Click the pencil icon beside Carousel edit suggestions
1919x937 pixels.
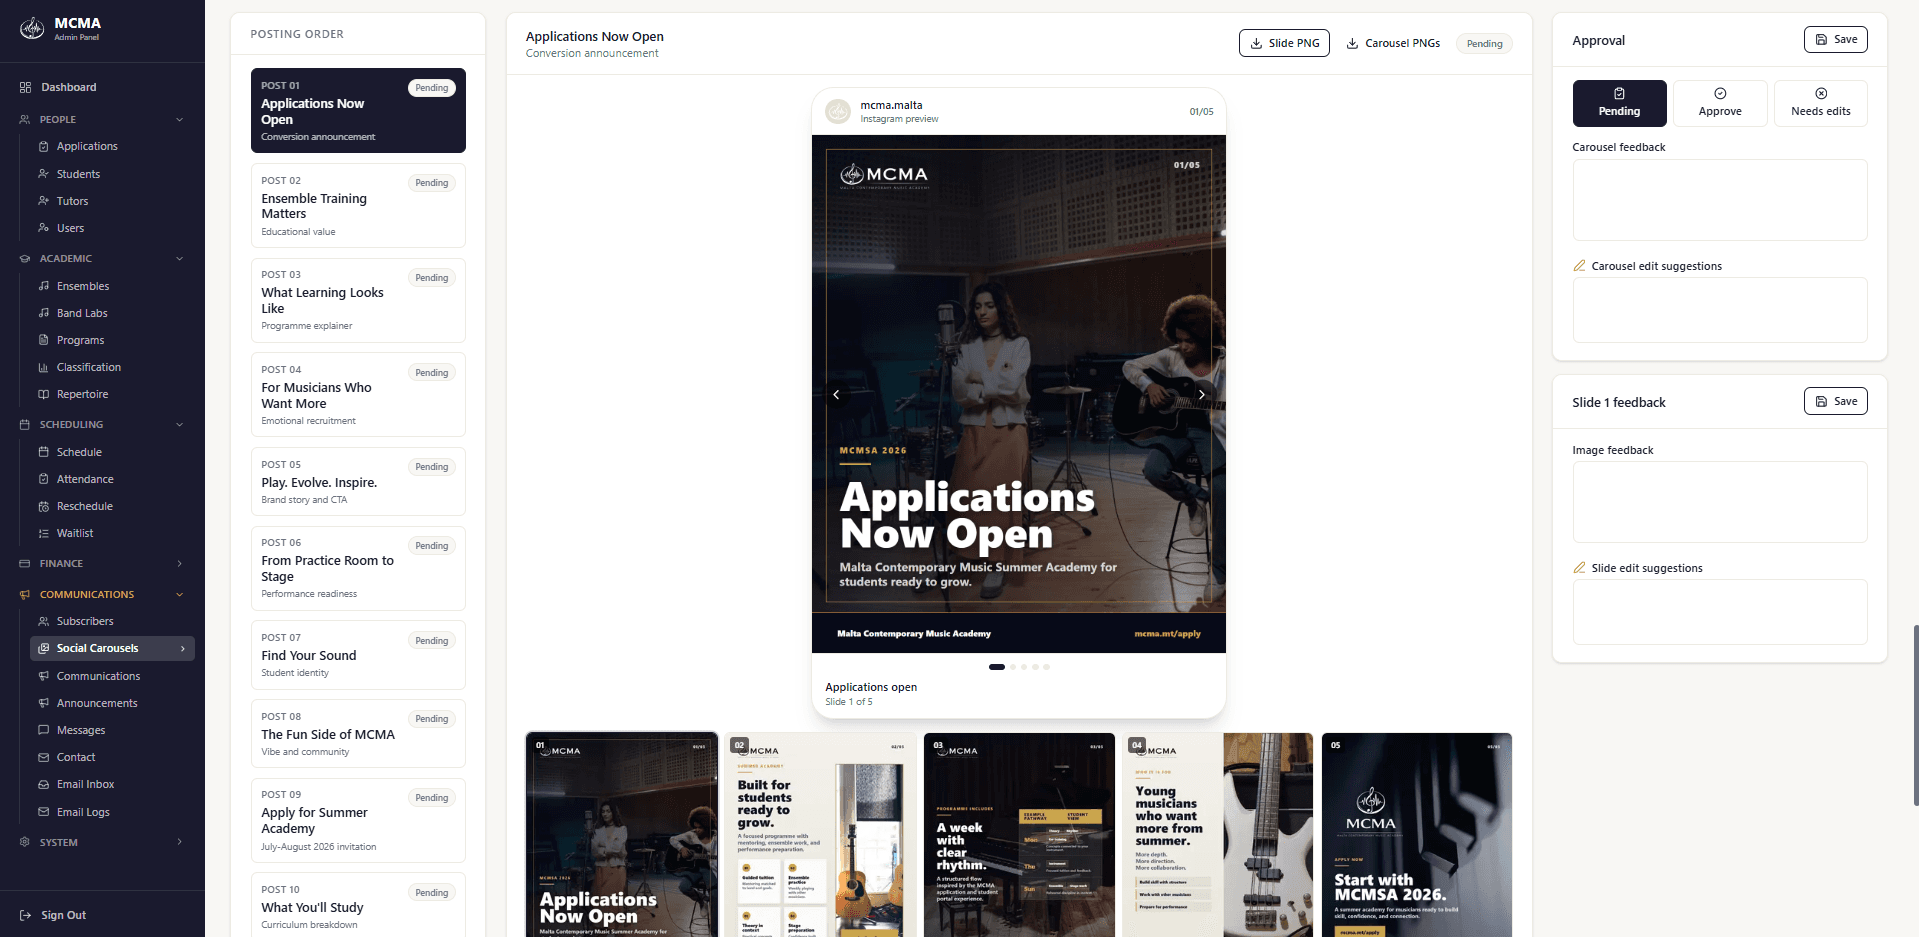click(1579, 266)
